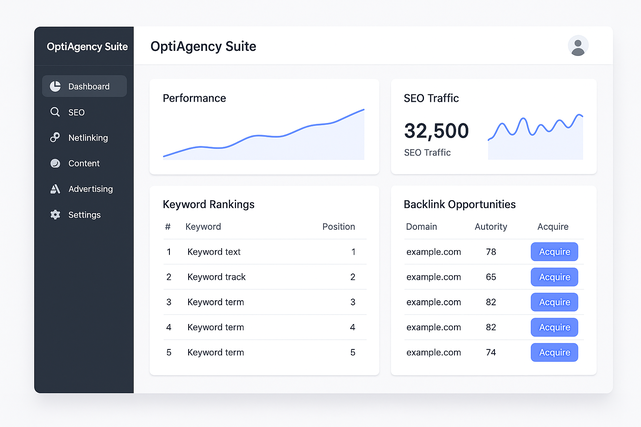Screen dimensions: 641x427
Task: Click the 32,500 traffic value
Action: 436,131
